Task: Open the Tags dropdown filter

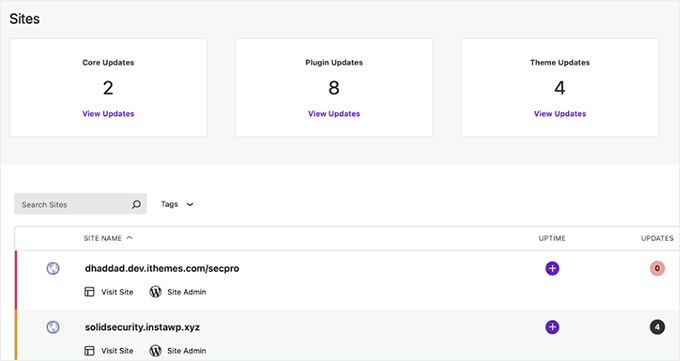Action: pyautogui.click(x=177, y=204)
